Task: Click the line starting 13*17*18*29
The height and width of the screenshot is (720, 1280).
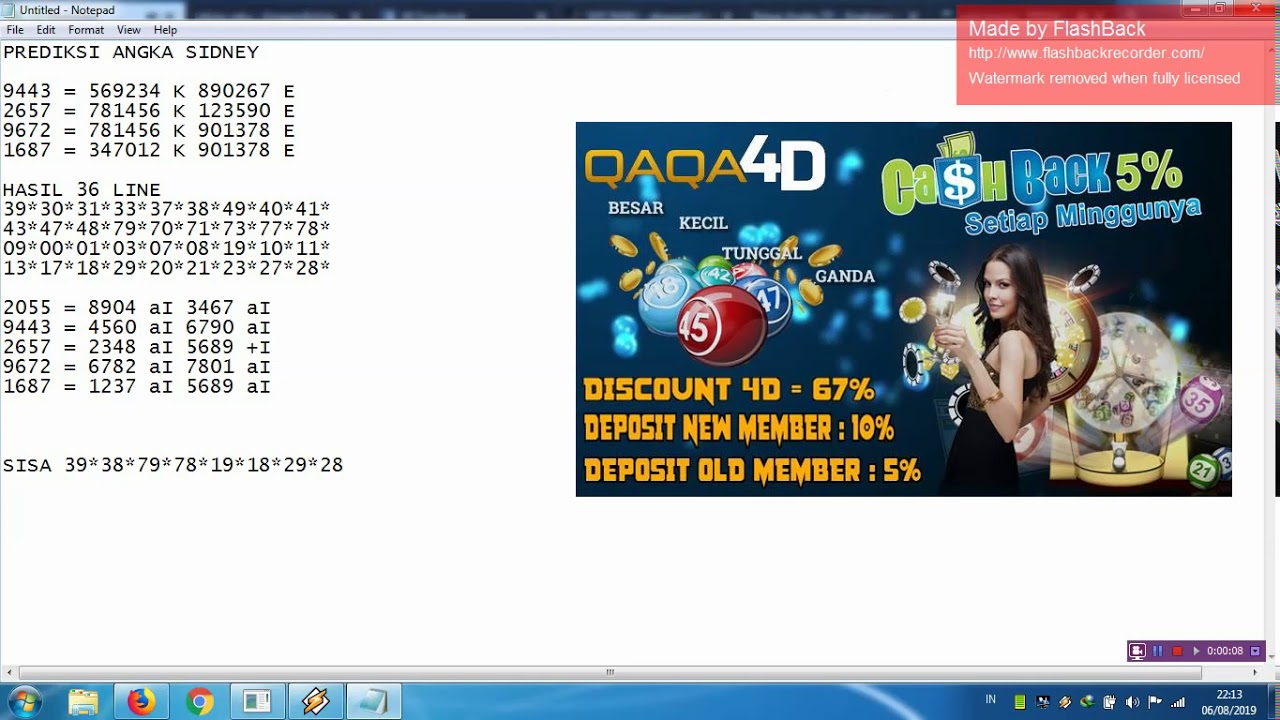Action: point(167,268)
